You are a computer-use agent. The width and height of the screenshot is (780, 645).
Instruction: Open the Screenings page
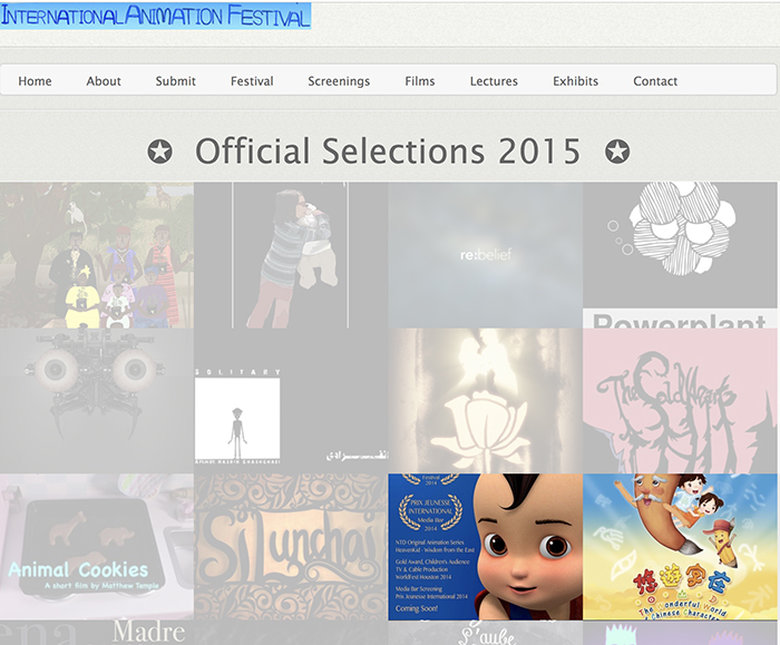point(339,81)
